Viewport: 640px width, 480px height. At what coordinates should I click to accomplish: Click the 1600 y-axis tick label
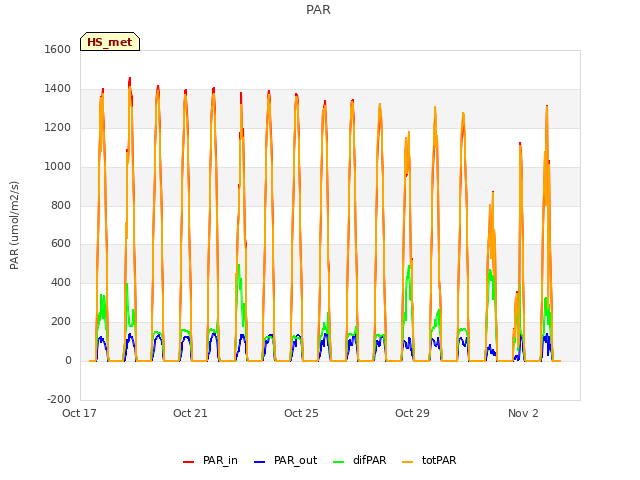click(x=58, y=49)
